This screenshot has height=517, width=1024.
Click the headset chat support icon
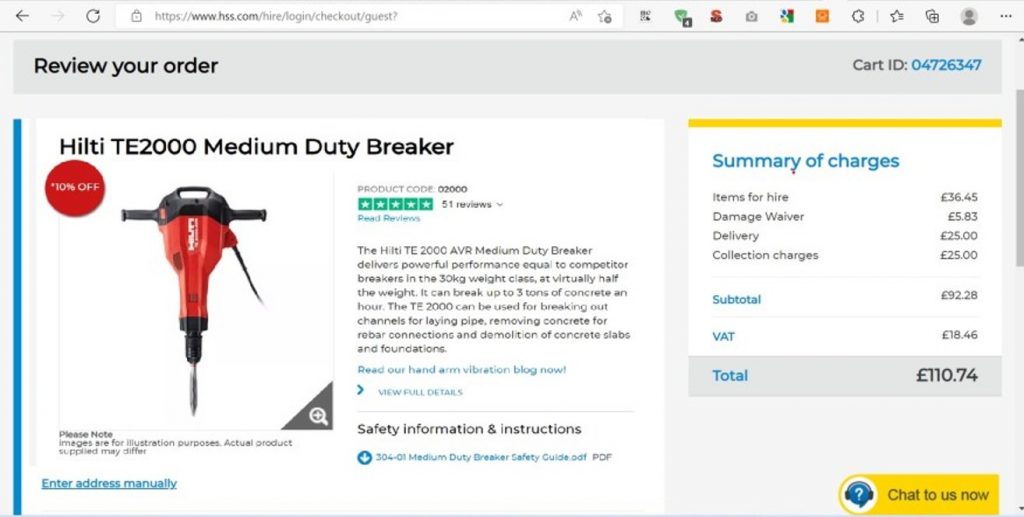[859, 494]
